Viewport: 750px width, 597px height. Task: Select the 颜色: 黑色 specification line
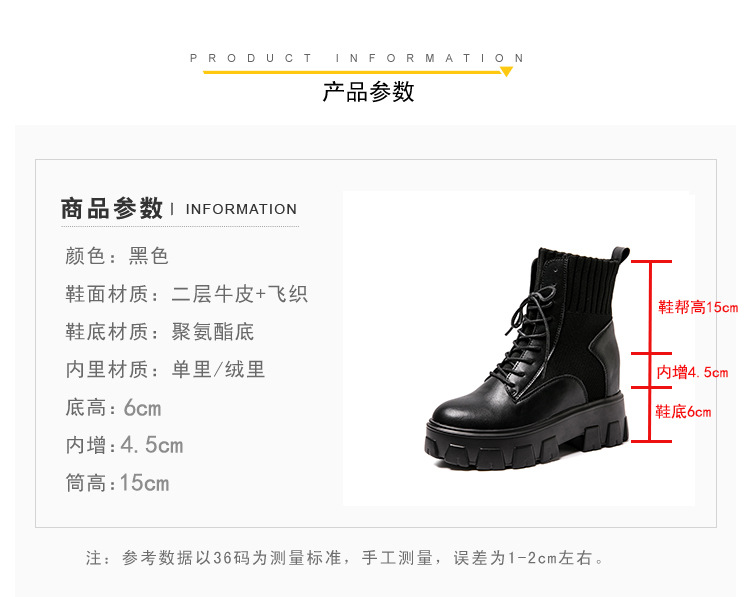[x=117, y=256]
